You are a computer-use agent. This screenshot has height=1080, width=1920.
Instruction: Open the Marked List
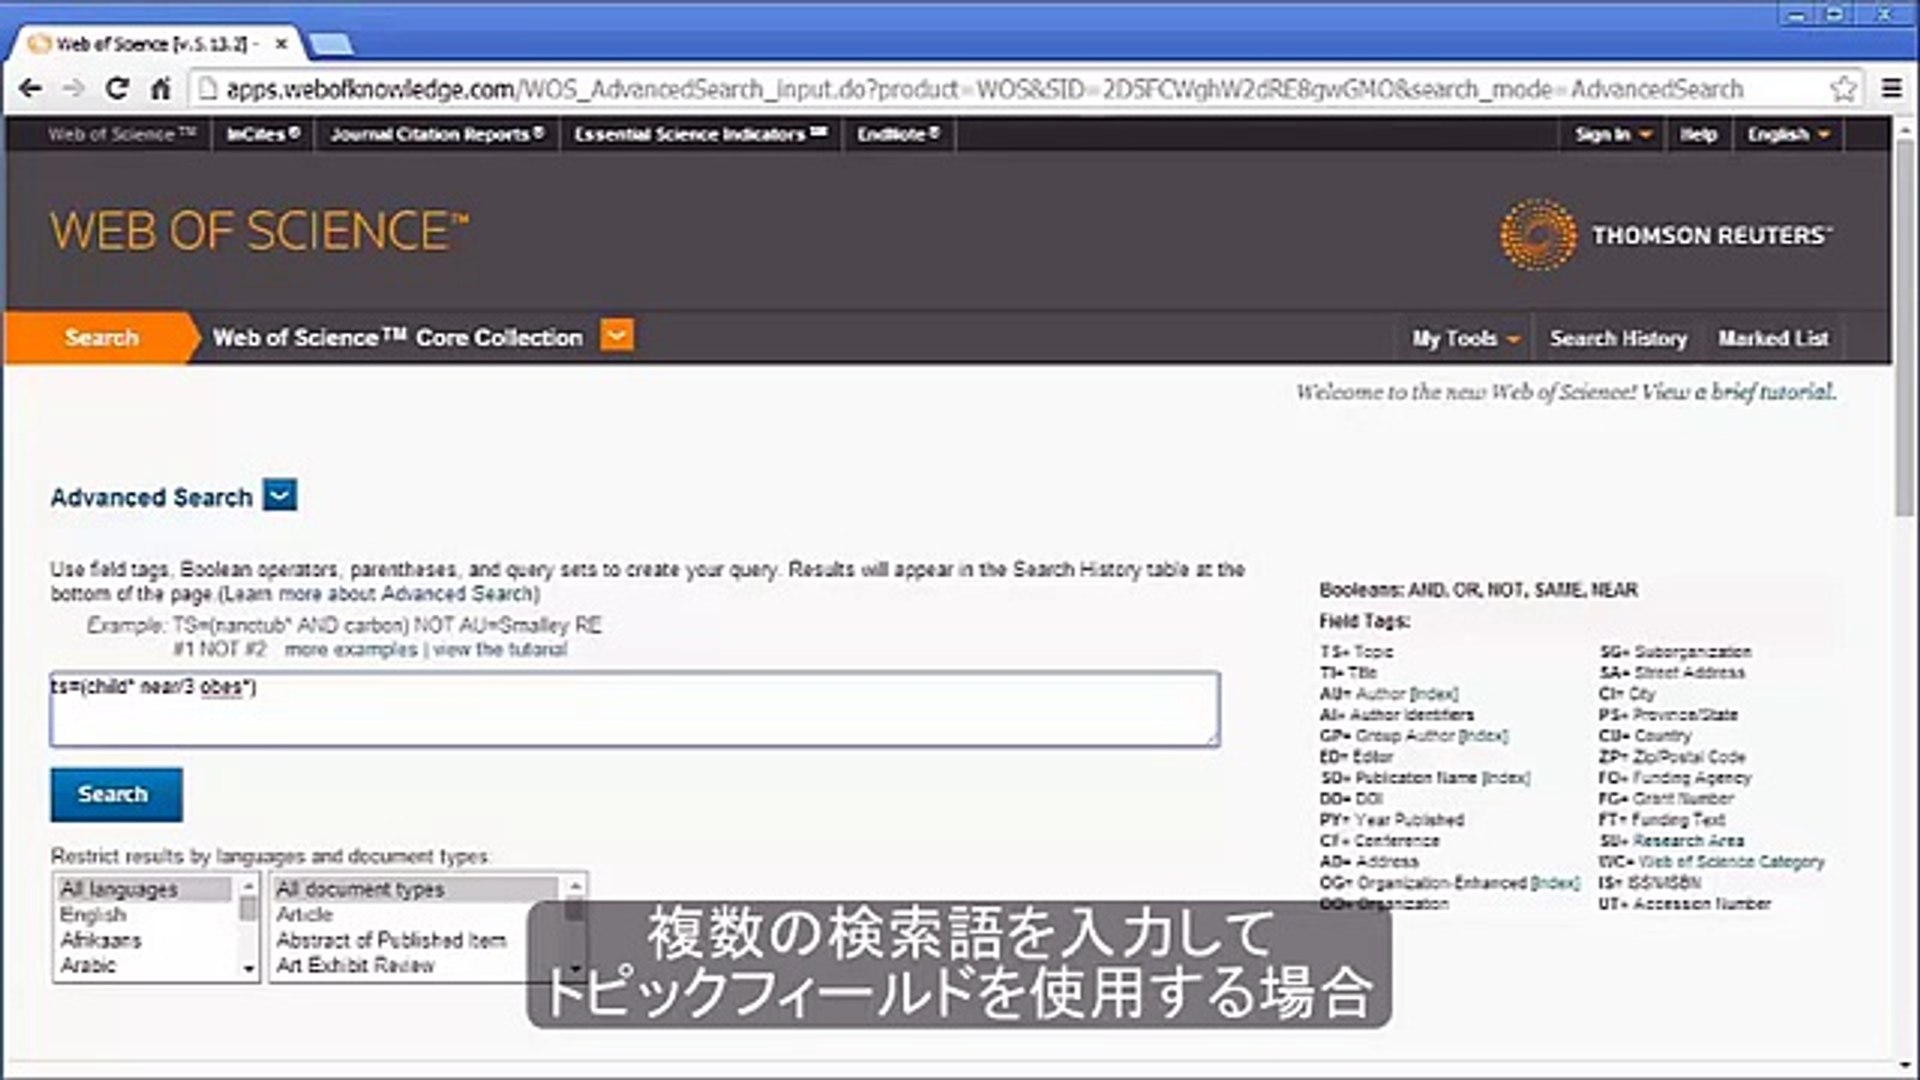[x=1773, y=339]
